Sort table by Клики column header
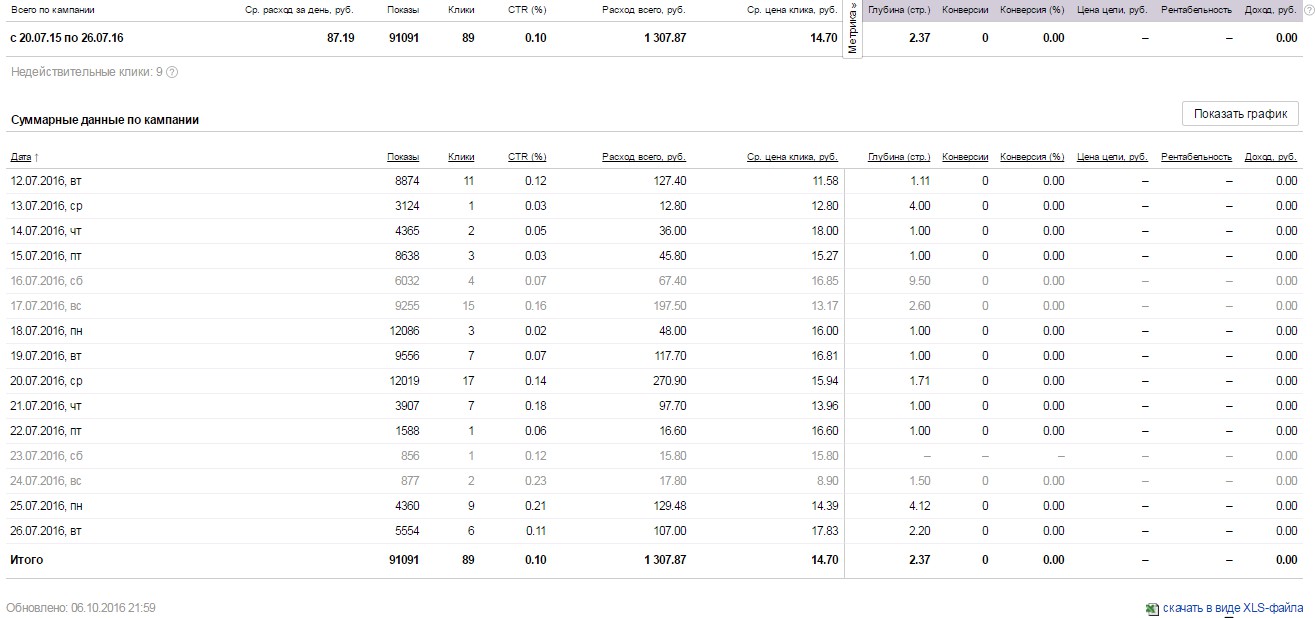Image resolution: width=1315 pixels, height=618 pixels. point(461,157)
